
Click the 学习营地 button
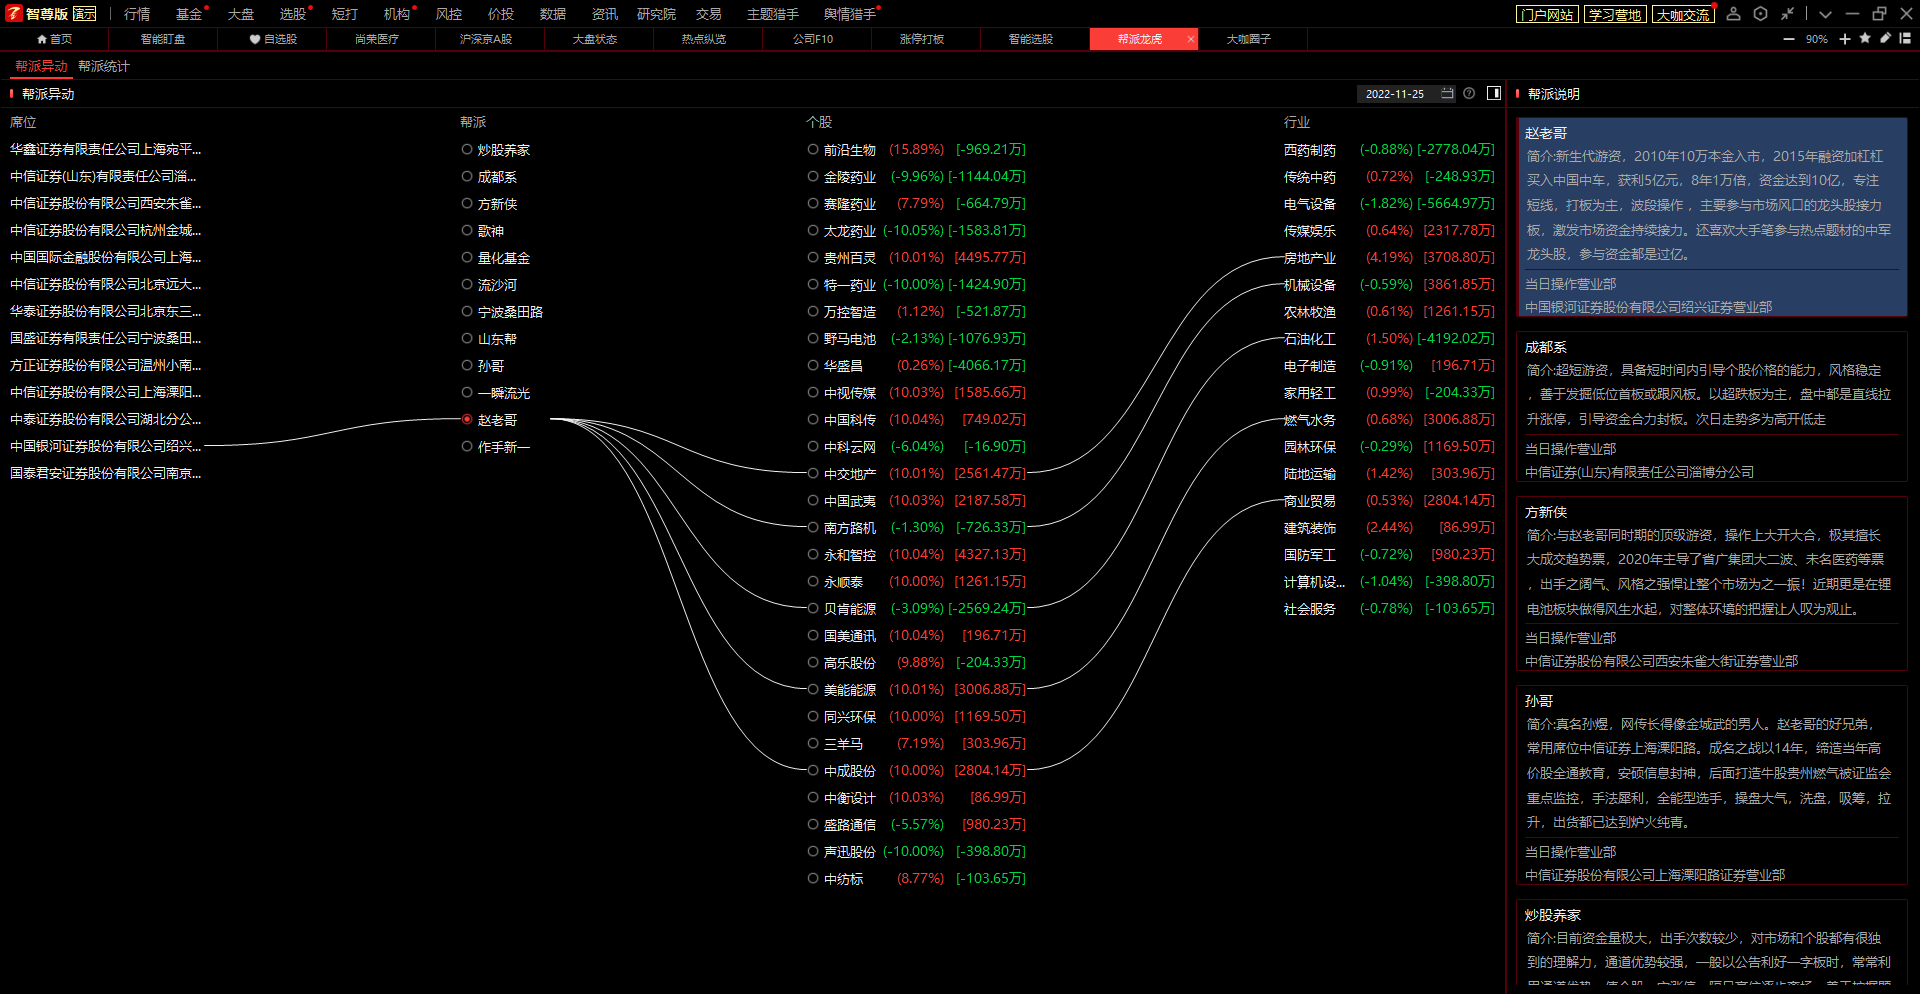[x=1615, y=14]
